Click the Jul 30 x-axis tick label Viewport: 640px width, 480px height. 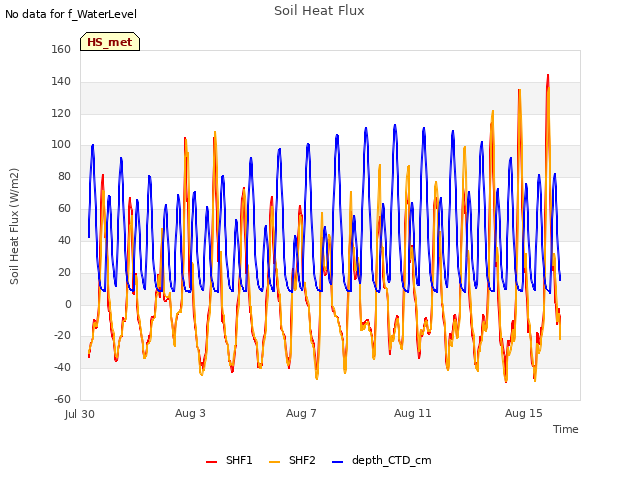tap(80, 414)
